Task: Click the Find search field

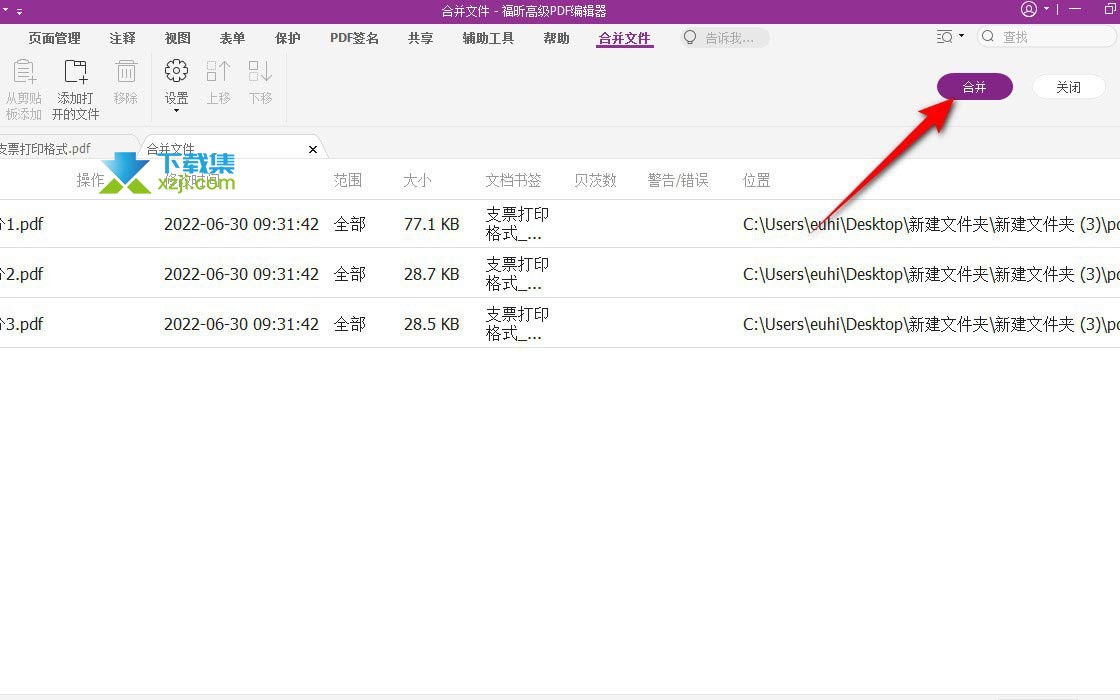Action: pos(1047,36)
